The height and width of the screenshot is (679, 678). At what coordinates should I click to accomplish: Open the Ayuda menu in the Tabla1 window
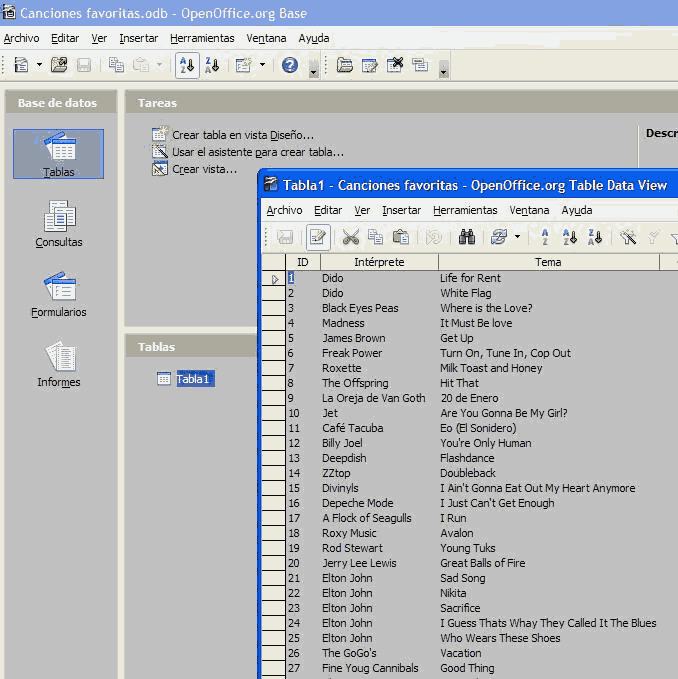coord(577,210)
